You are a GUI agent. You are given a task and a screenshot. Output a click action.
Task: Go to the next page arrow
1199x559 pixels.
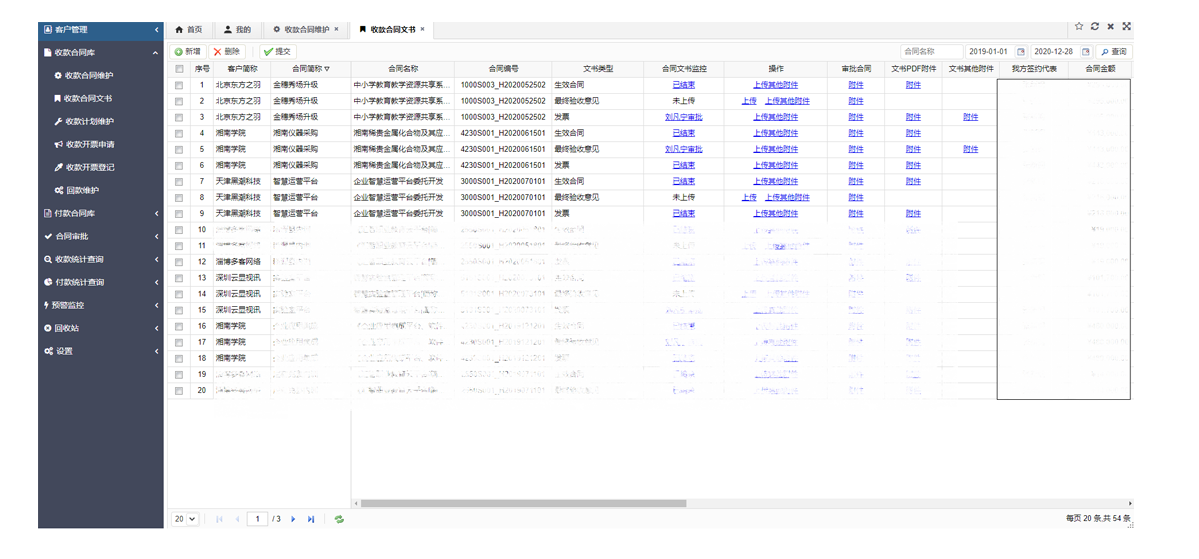293,518
